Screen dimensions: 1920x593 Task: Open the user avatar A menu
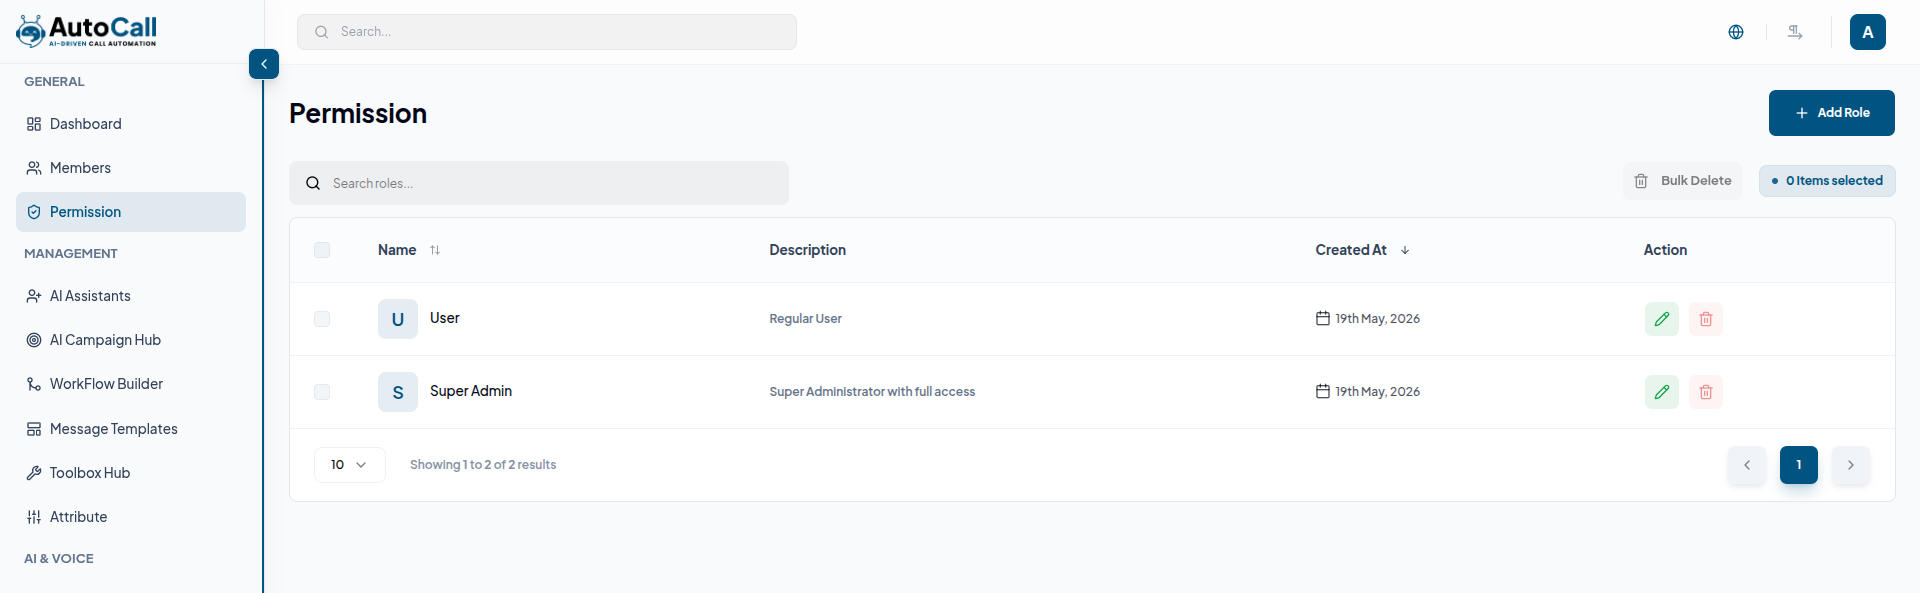point(1868,32)
